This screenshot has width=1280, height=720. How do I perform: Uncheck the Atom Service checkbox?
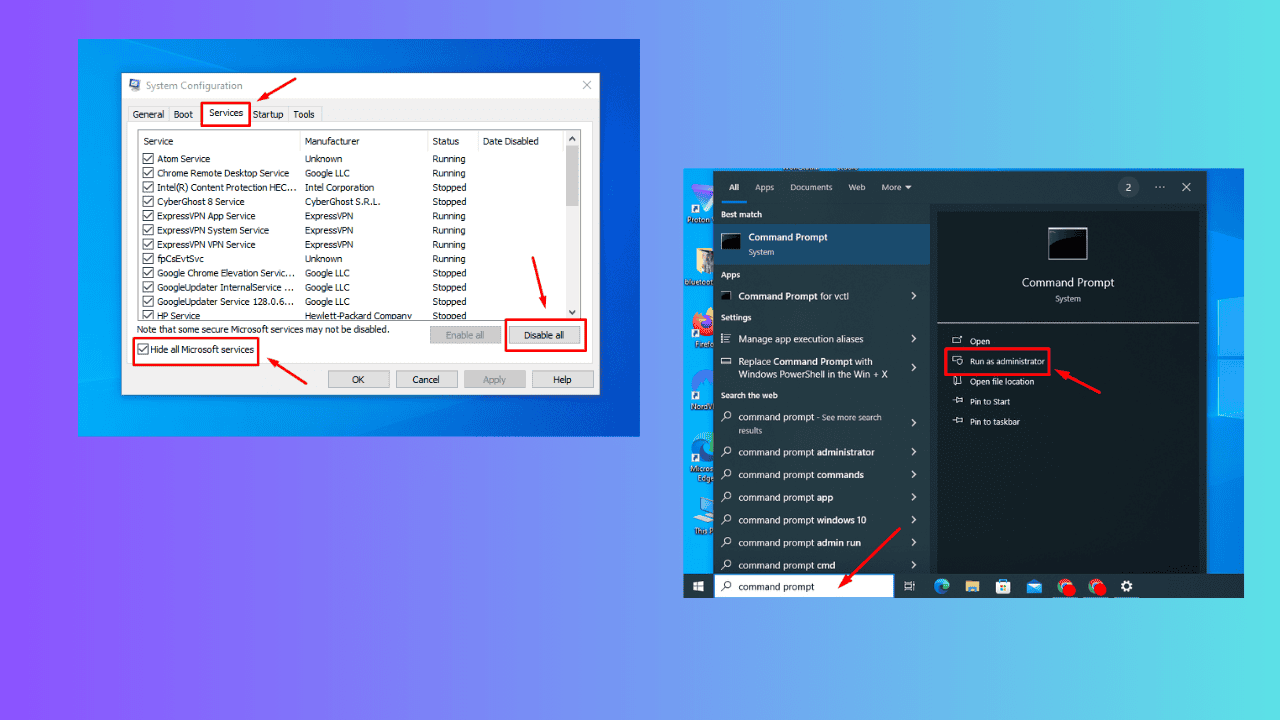(x=148, y=159)
